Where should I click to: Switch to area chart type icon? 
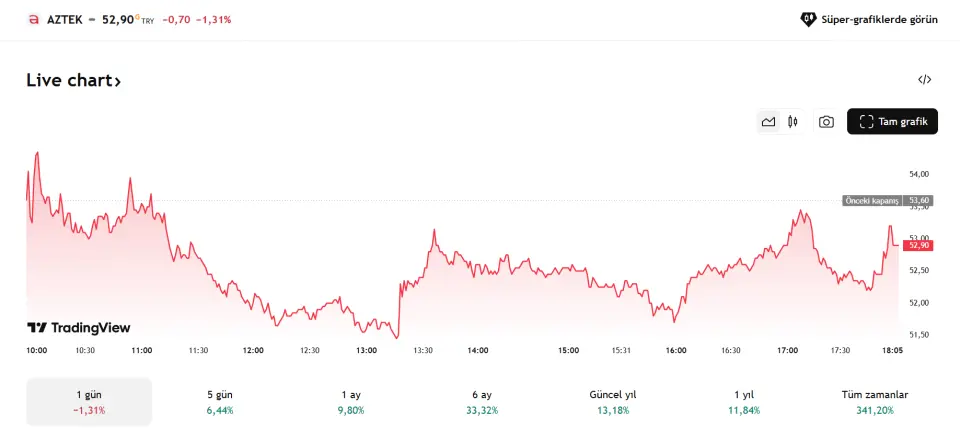tap(768, 122)
